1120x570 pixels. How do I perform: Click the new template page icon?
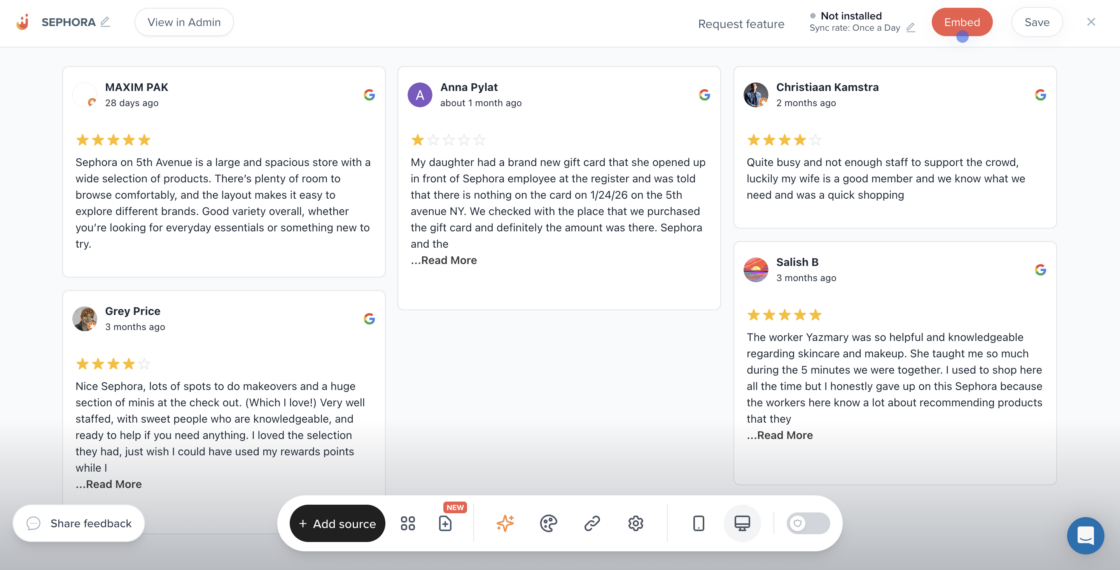pyautogui.click(x=446, y=523)
